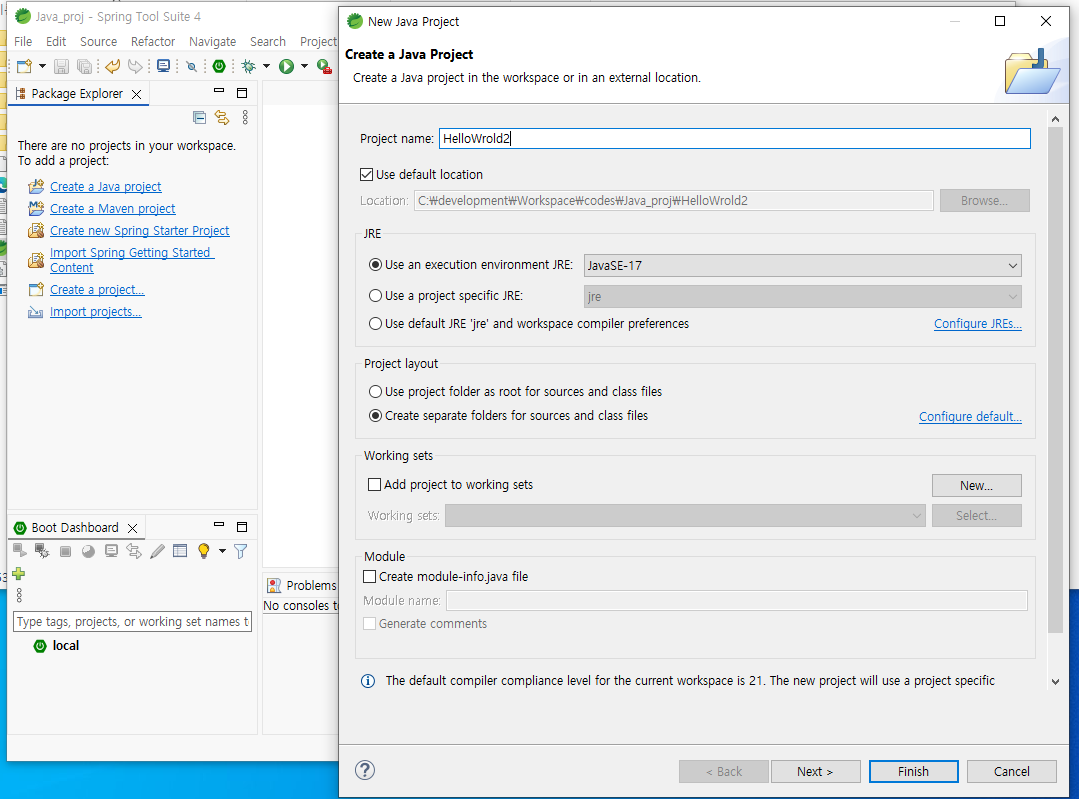Click Create new Spring Starter Project link
The height and width of the screenshot is (799, 1079).
[x=140, y=231]
